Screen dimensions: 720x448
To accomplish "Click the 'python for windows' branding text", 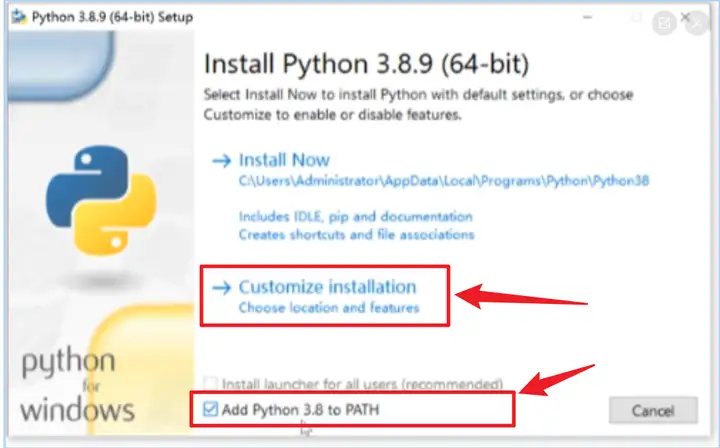I will click(x=77, y=386).
